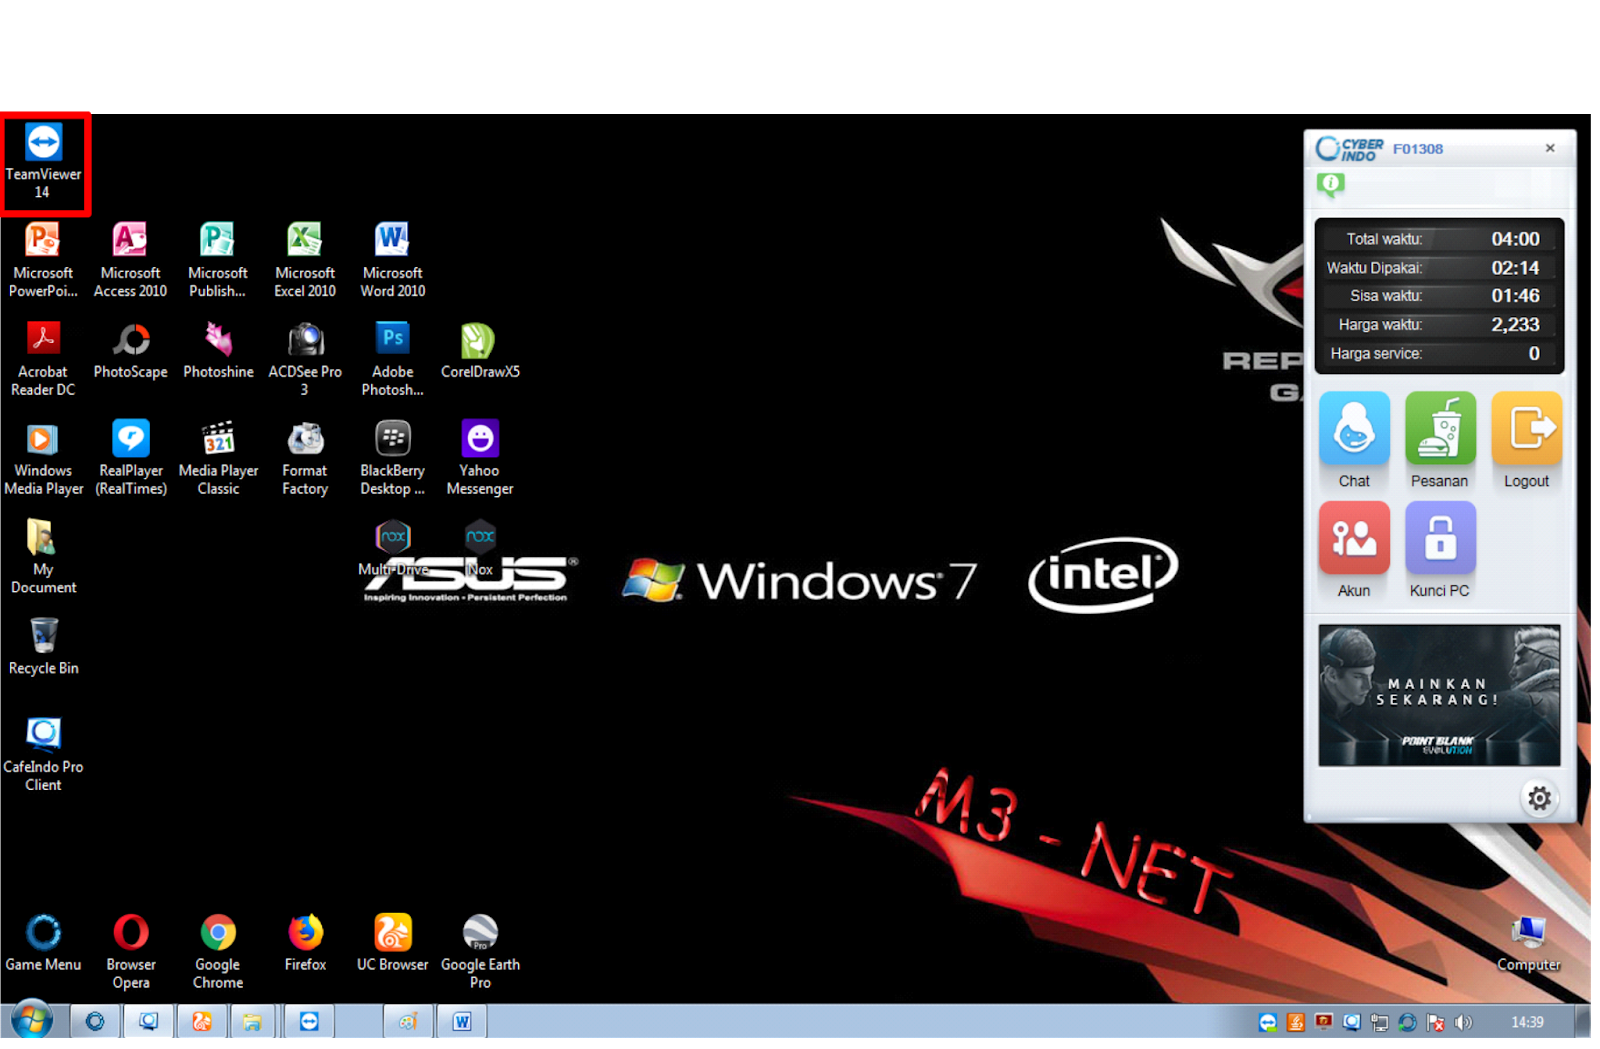Screen dimensions: 1600x1049
Task: Click the Point Blank game banner
Action: 1439,696
